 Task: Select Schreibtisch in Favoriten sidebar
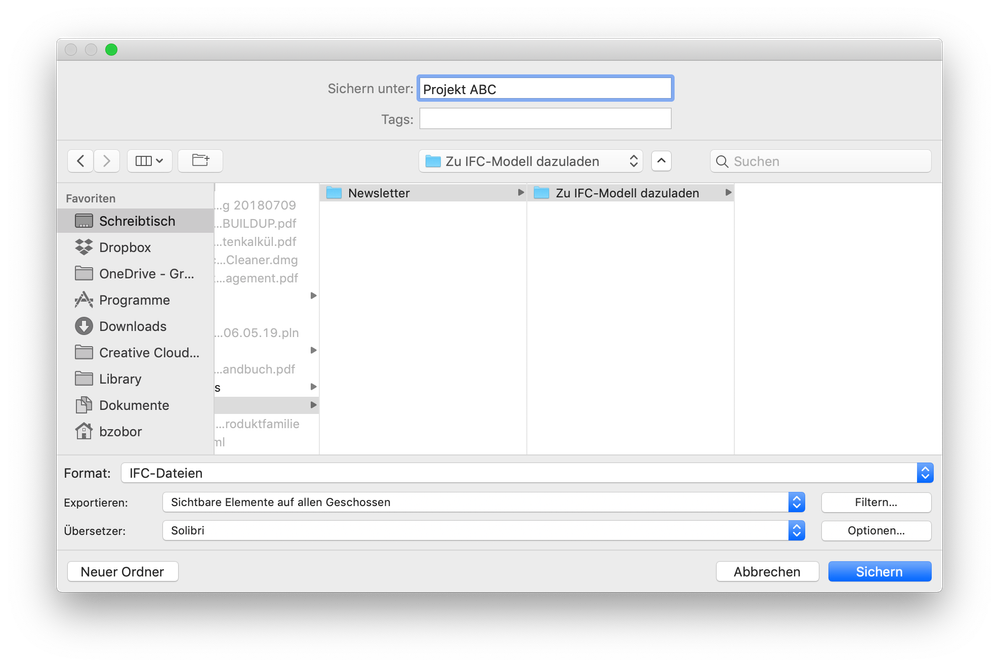[135, 221]
